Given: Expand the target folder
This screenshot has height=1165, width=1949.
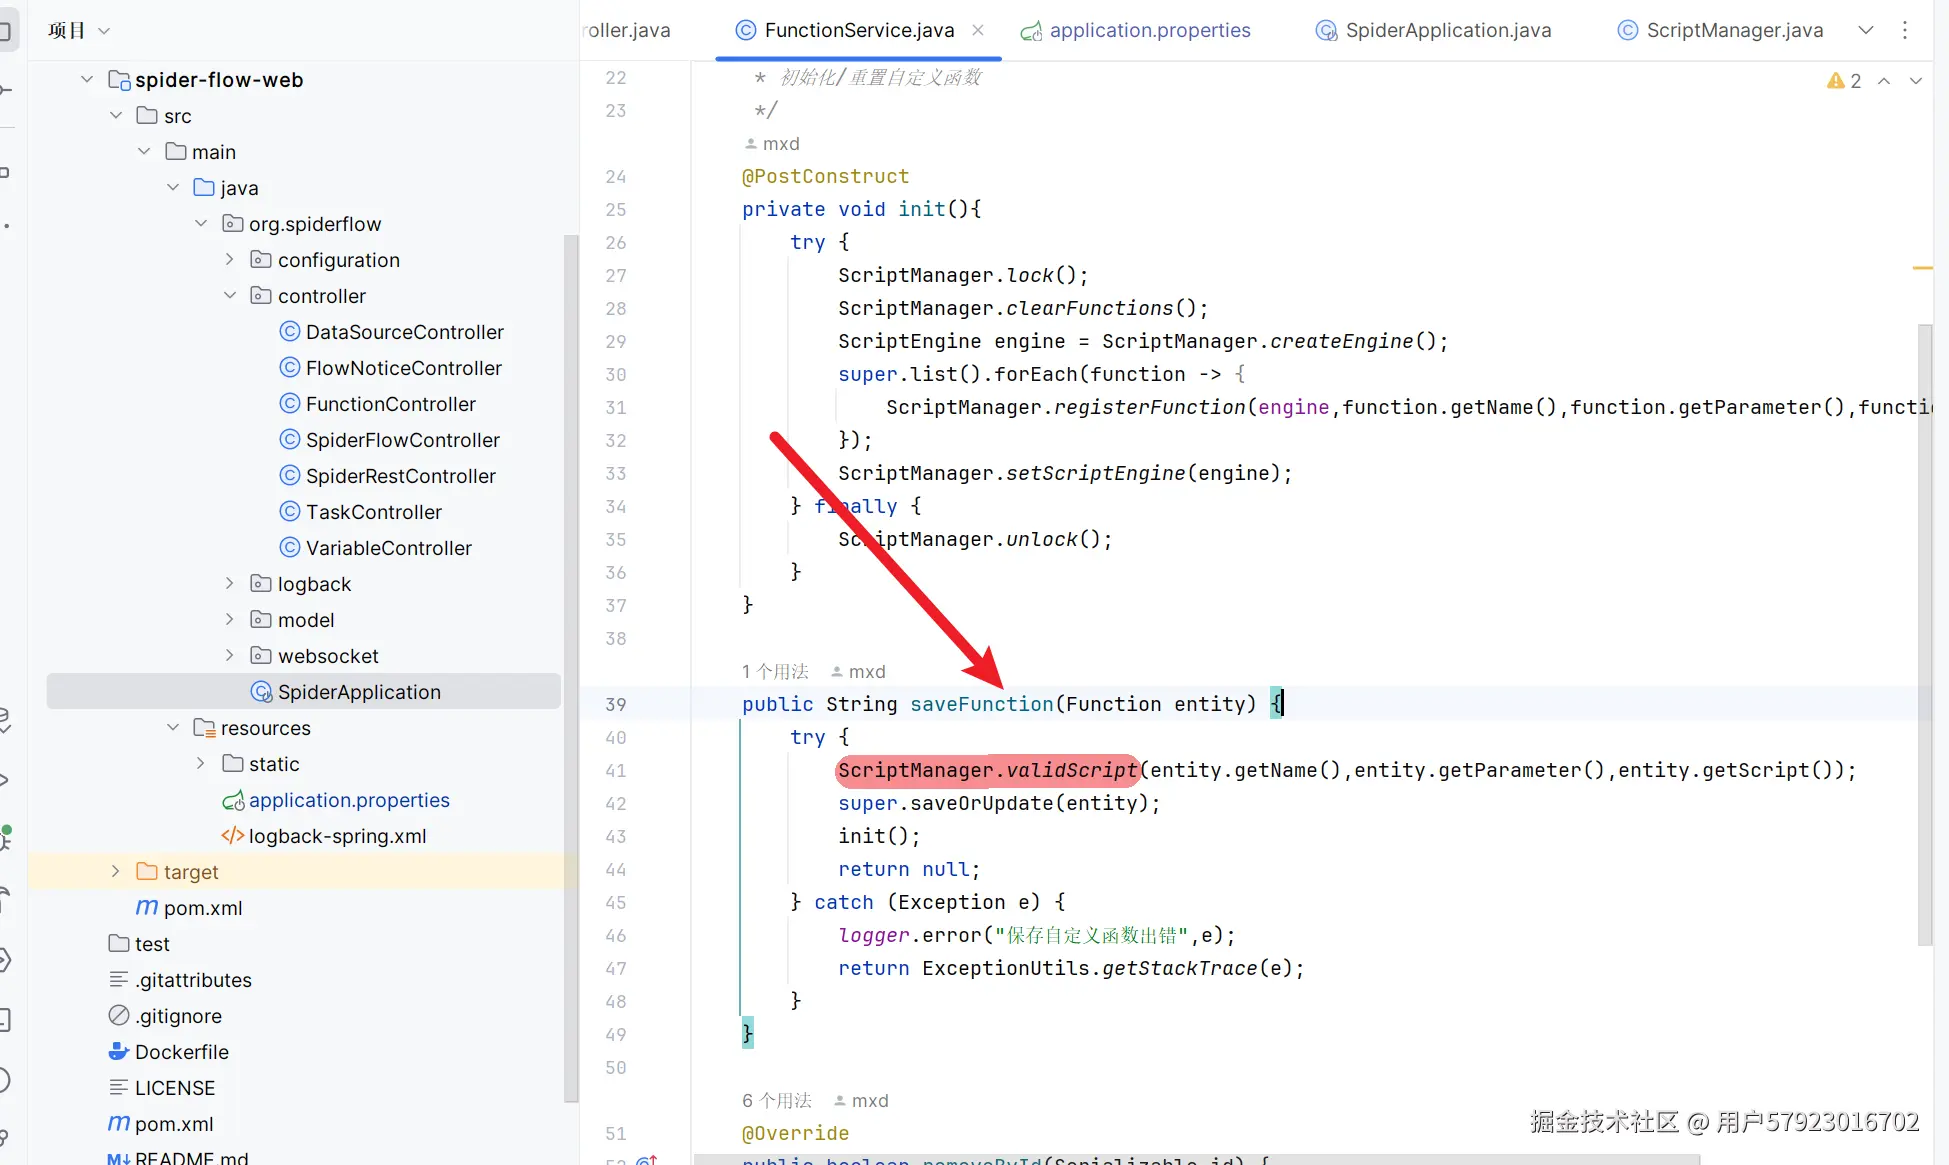Looking at the screenshot, I should pyautogui.click(x=115, y=871).
